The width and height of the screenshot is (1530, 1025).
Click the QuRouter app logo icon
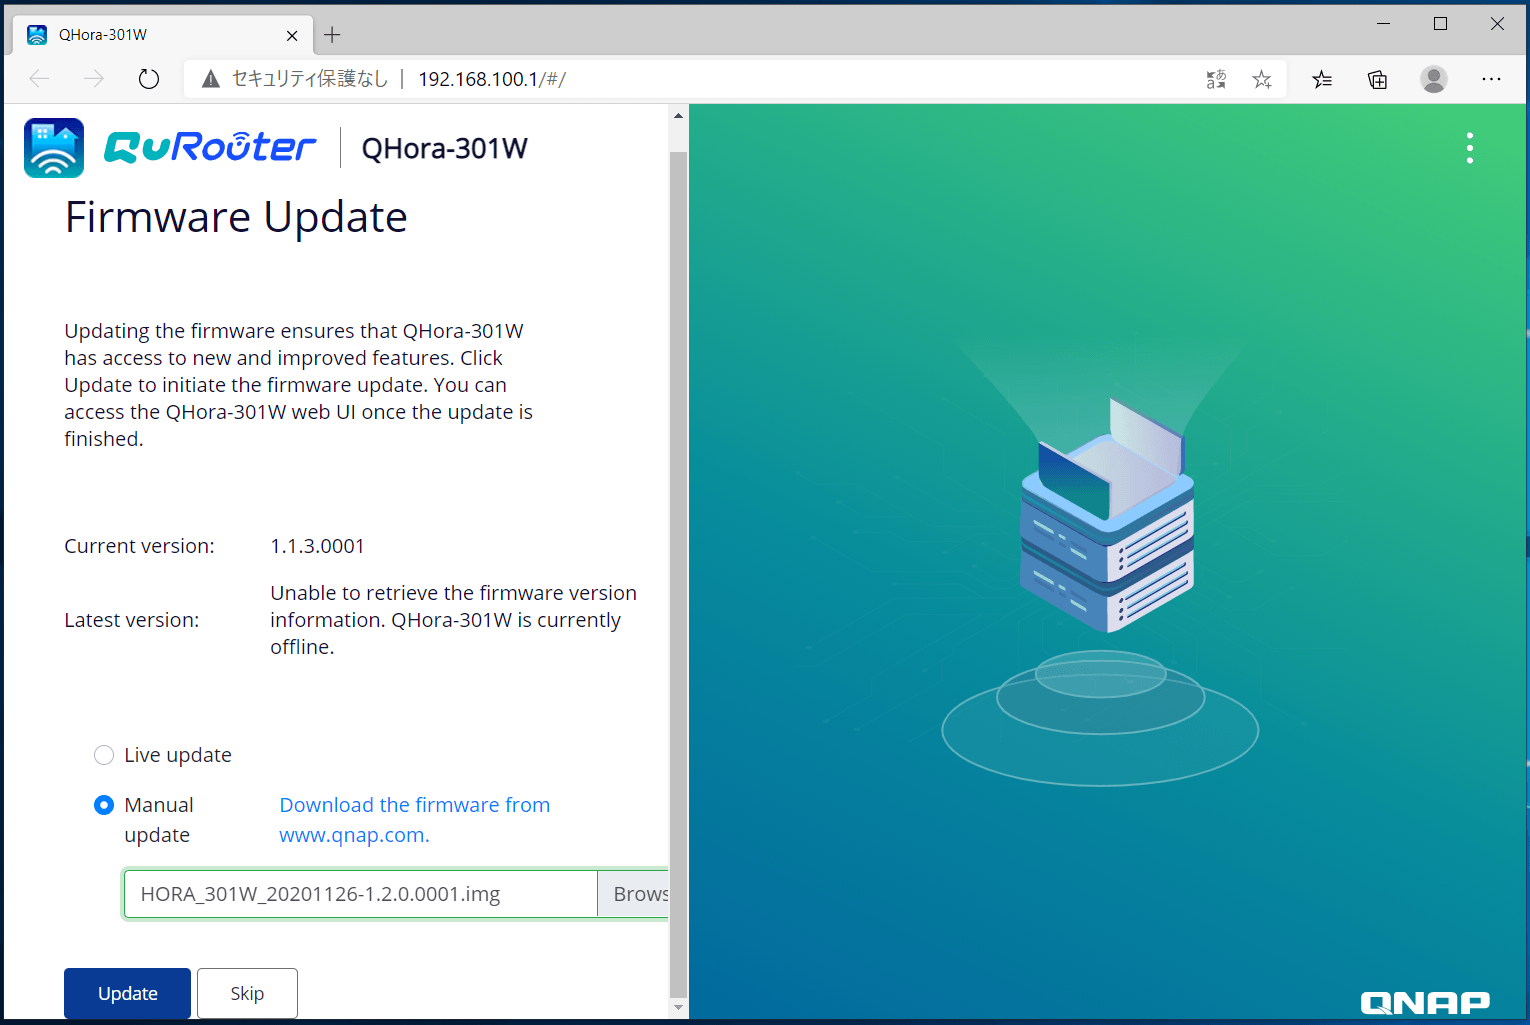(54, 148)
